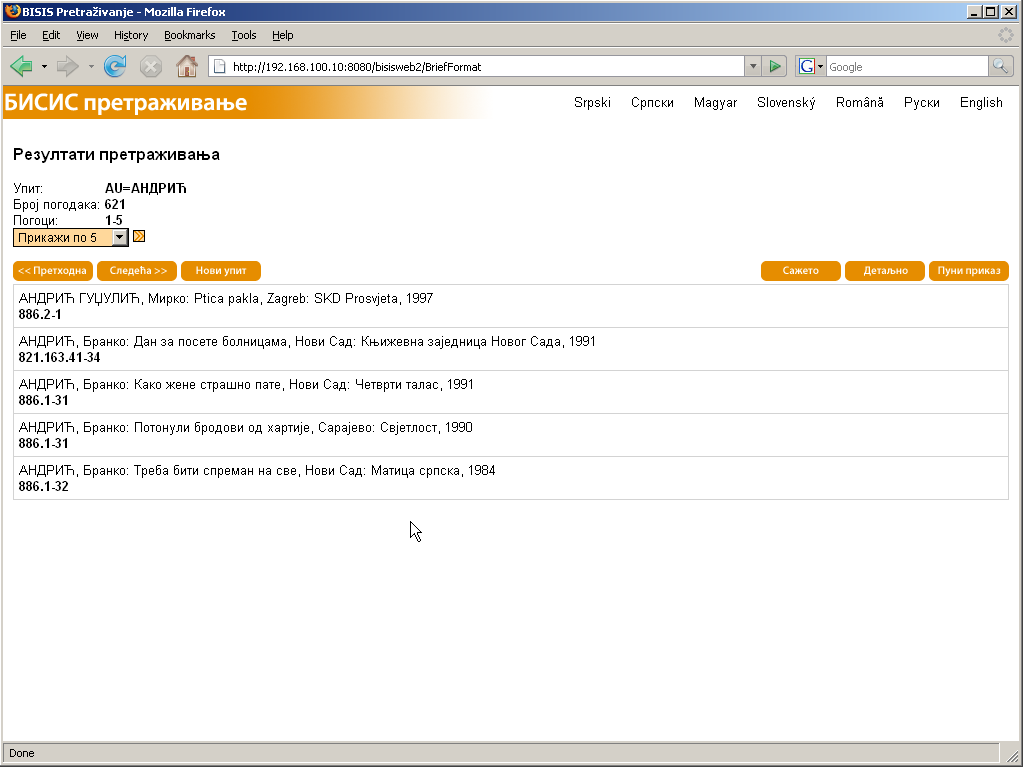1023x767 pixels.
Task: Open the Google search engine selector
Action: point(811,67)
